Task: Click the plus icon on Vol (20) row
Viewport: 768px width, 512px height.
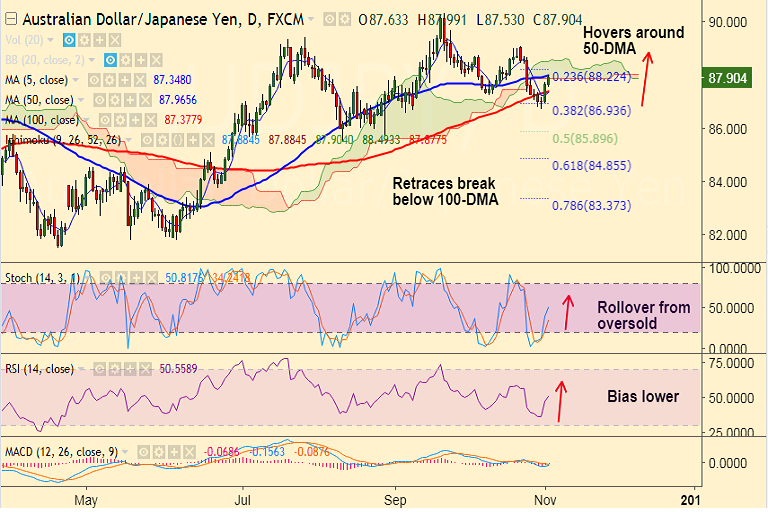Action: click(x=99, y=40)
